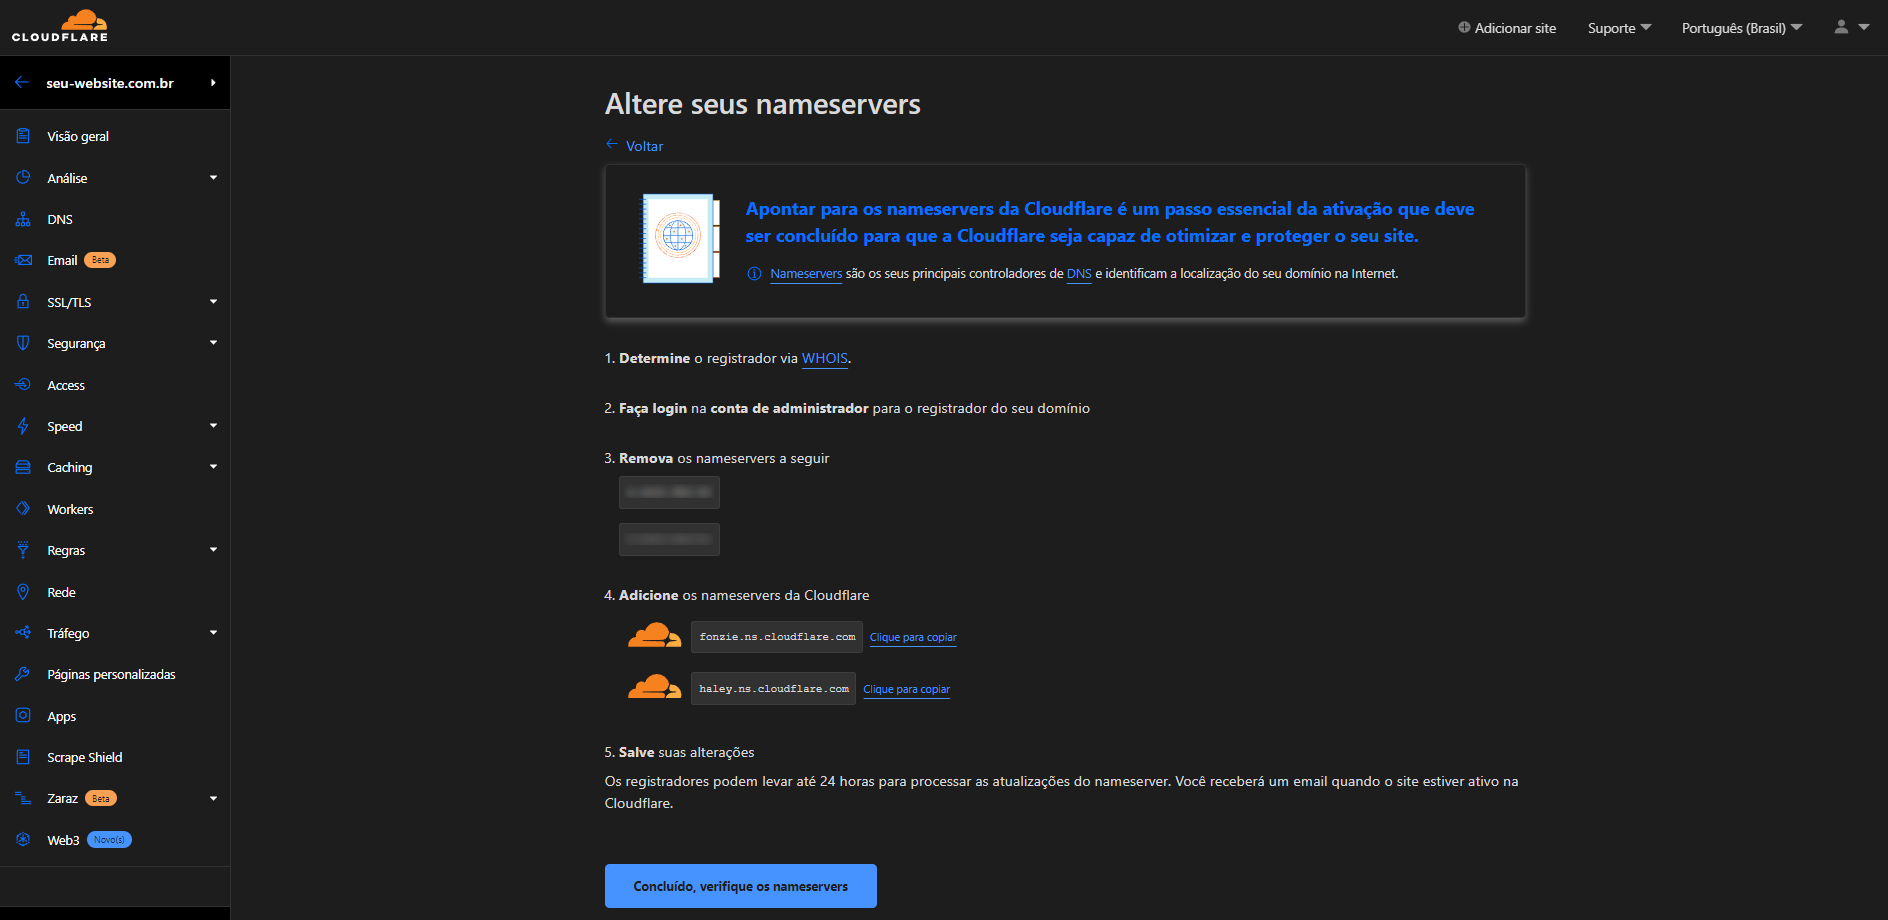The width and height of the screenshot is (1888, 920).
Task: Expand the SSL/TLS sidebar section
Action: coord(213,302)
